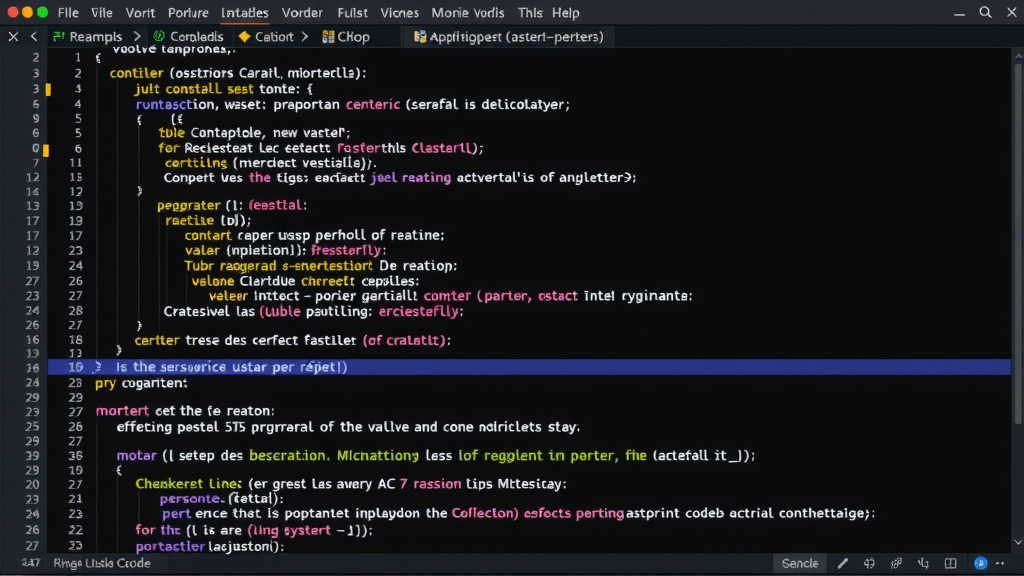The height and width of the screenshot is (576, 1024).
Task: Click the blue circular account icon
Action: pyautogui.click(x=981, y=563)
